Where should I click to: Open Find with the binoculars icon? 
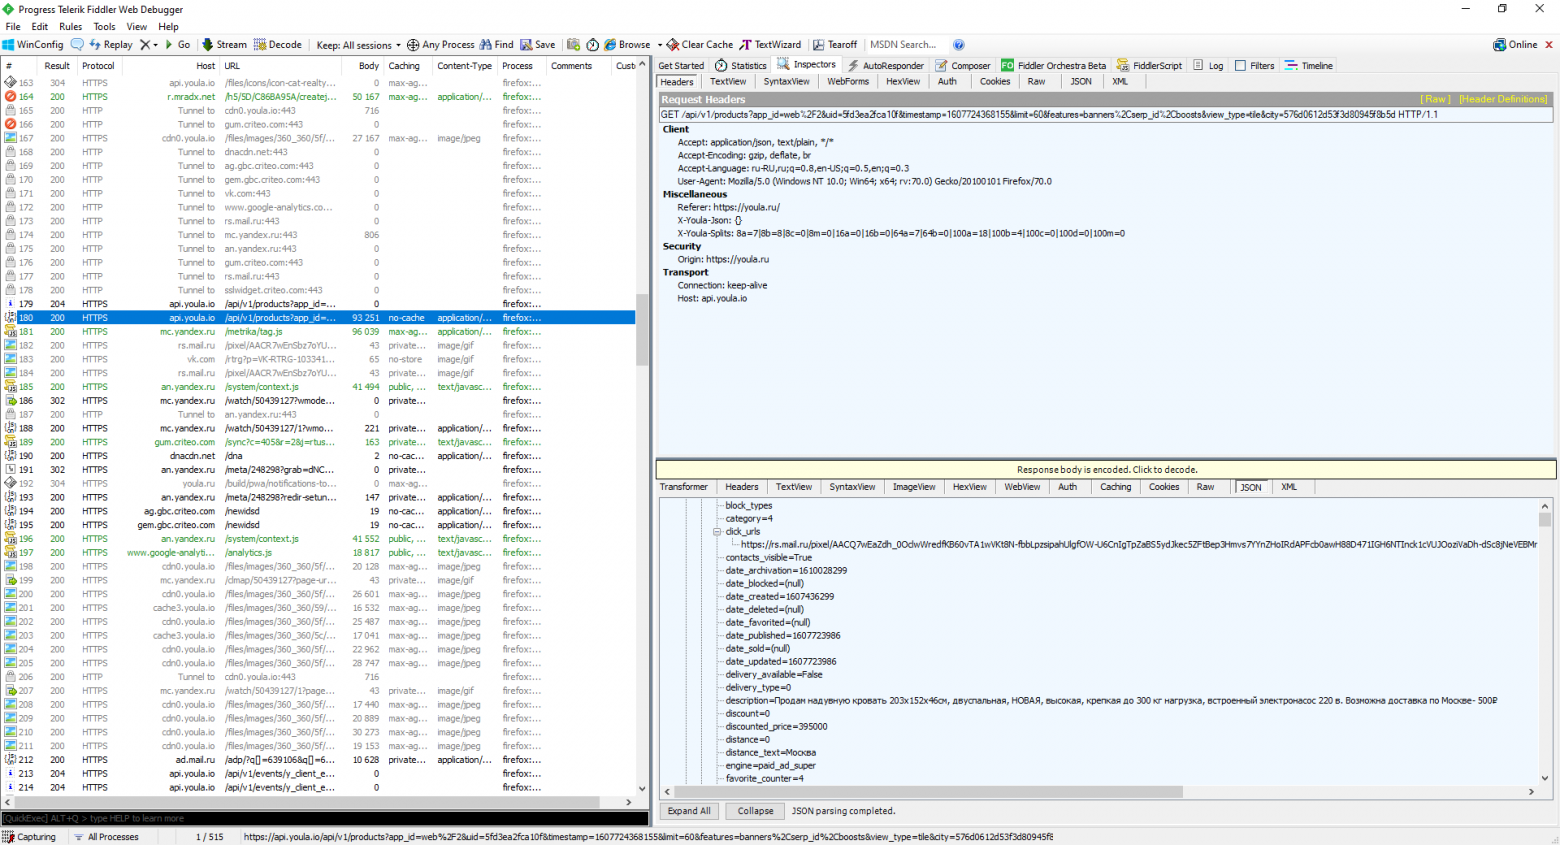click(496, 45)
